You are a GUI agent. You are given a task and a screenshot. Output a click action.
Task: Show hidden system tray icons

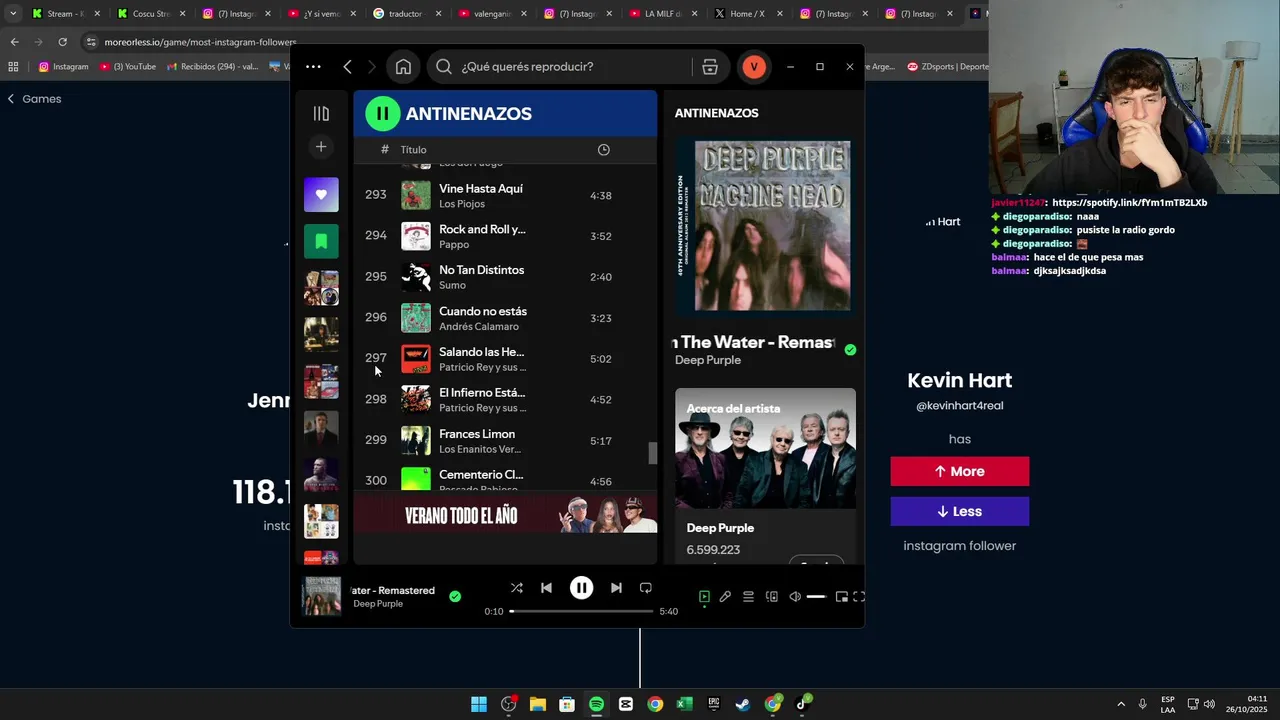point(1121,704)
